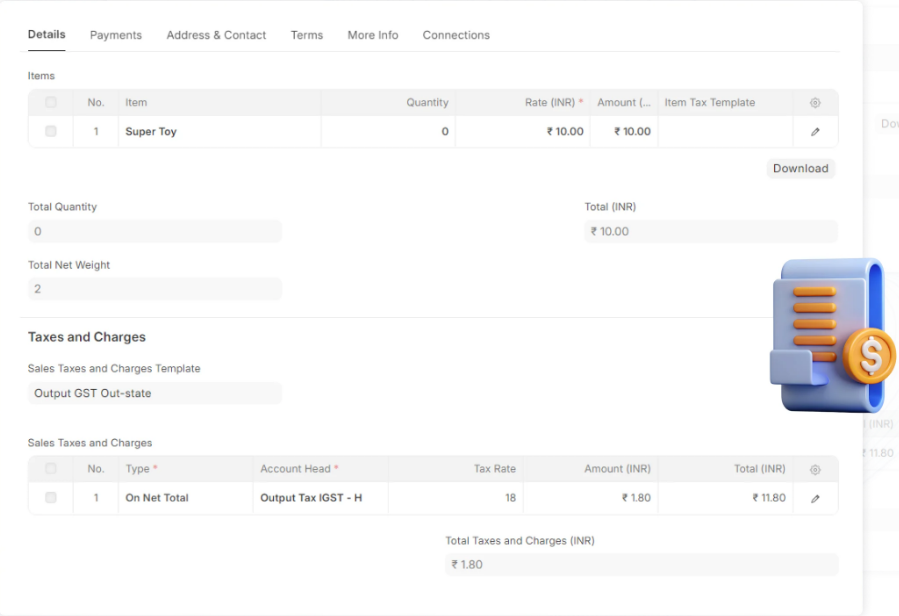Viewport: 899px width, 616px height.
Task: Open Output Tax IGST account head cell
Action: coord(320,498)
